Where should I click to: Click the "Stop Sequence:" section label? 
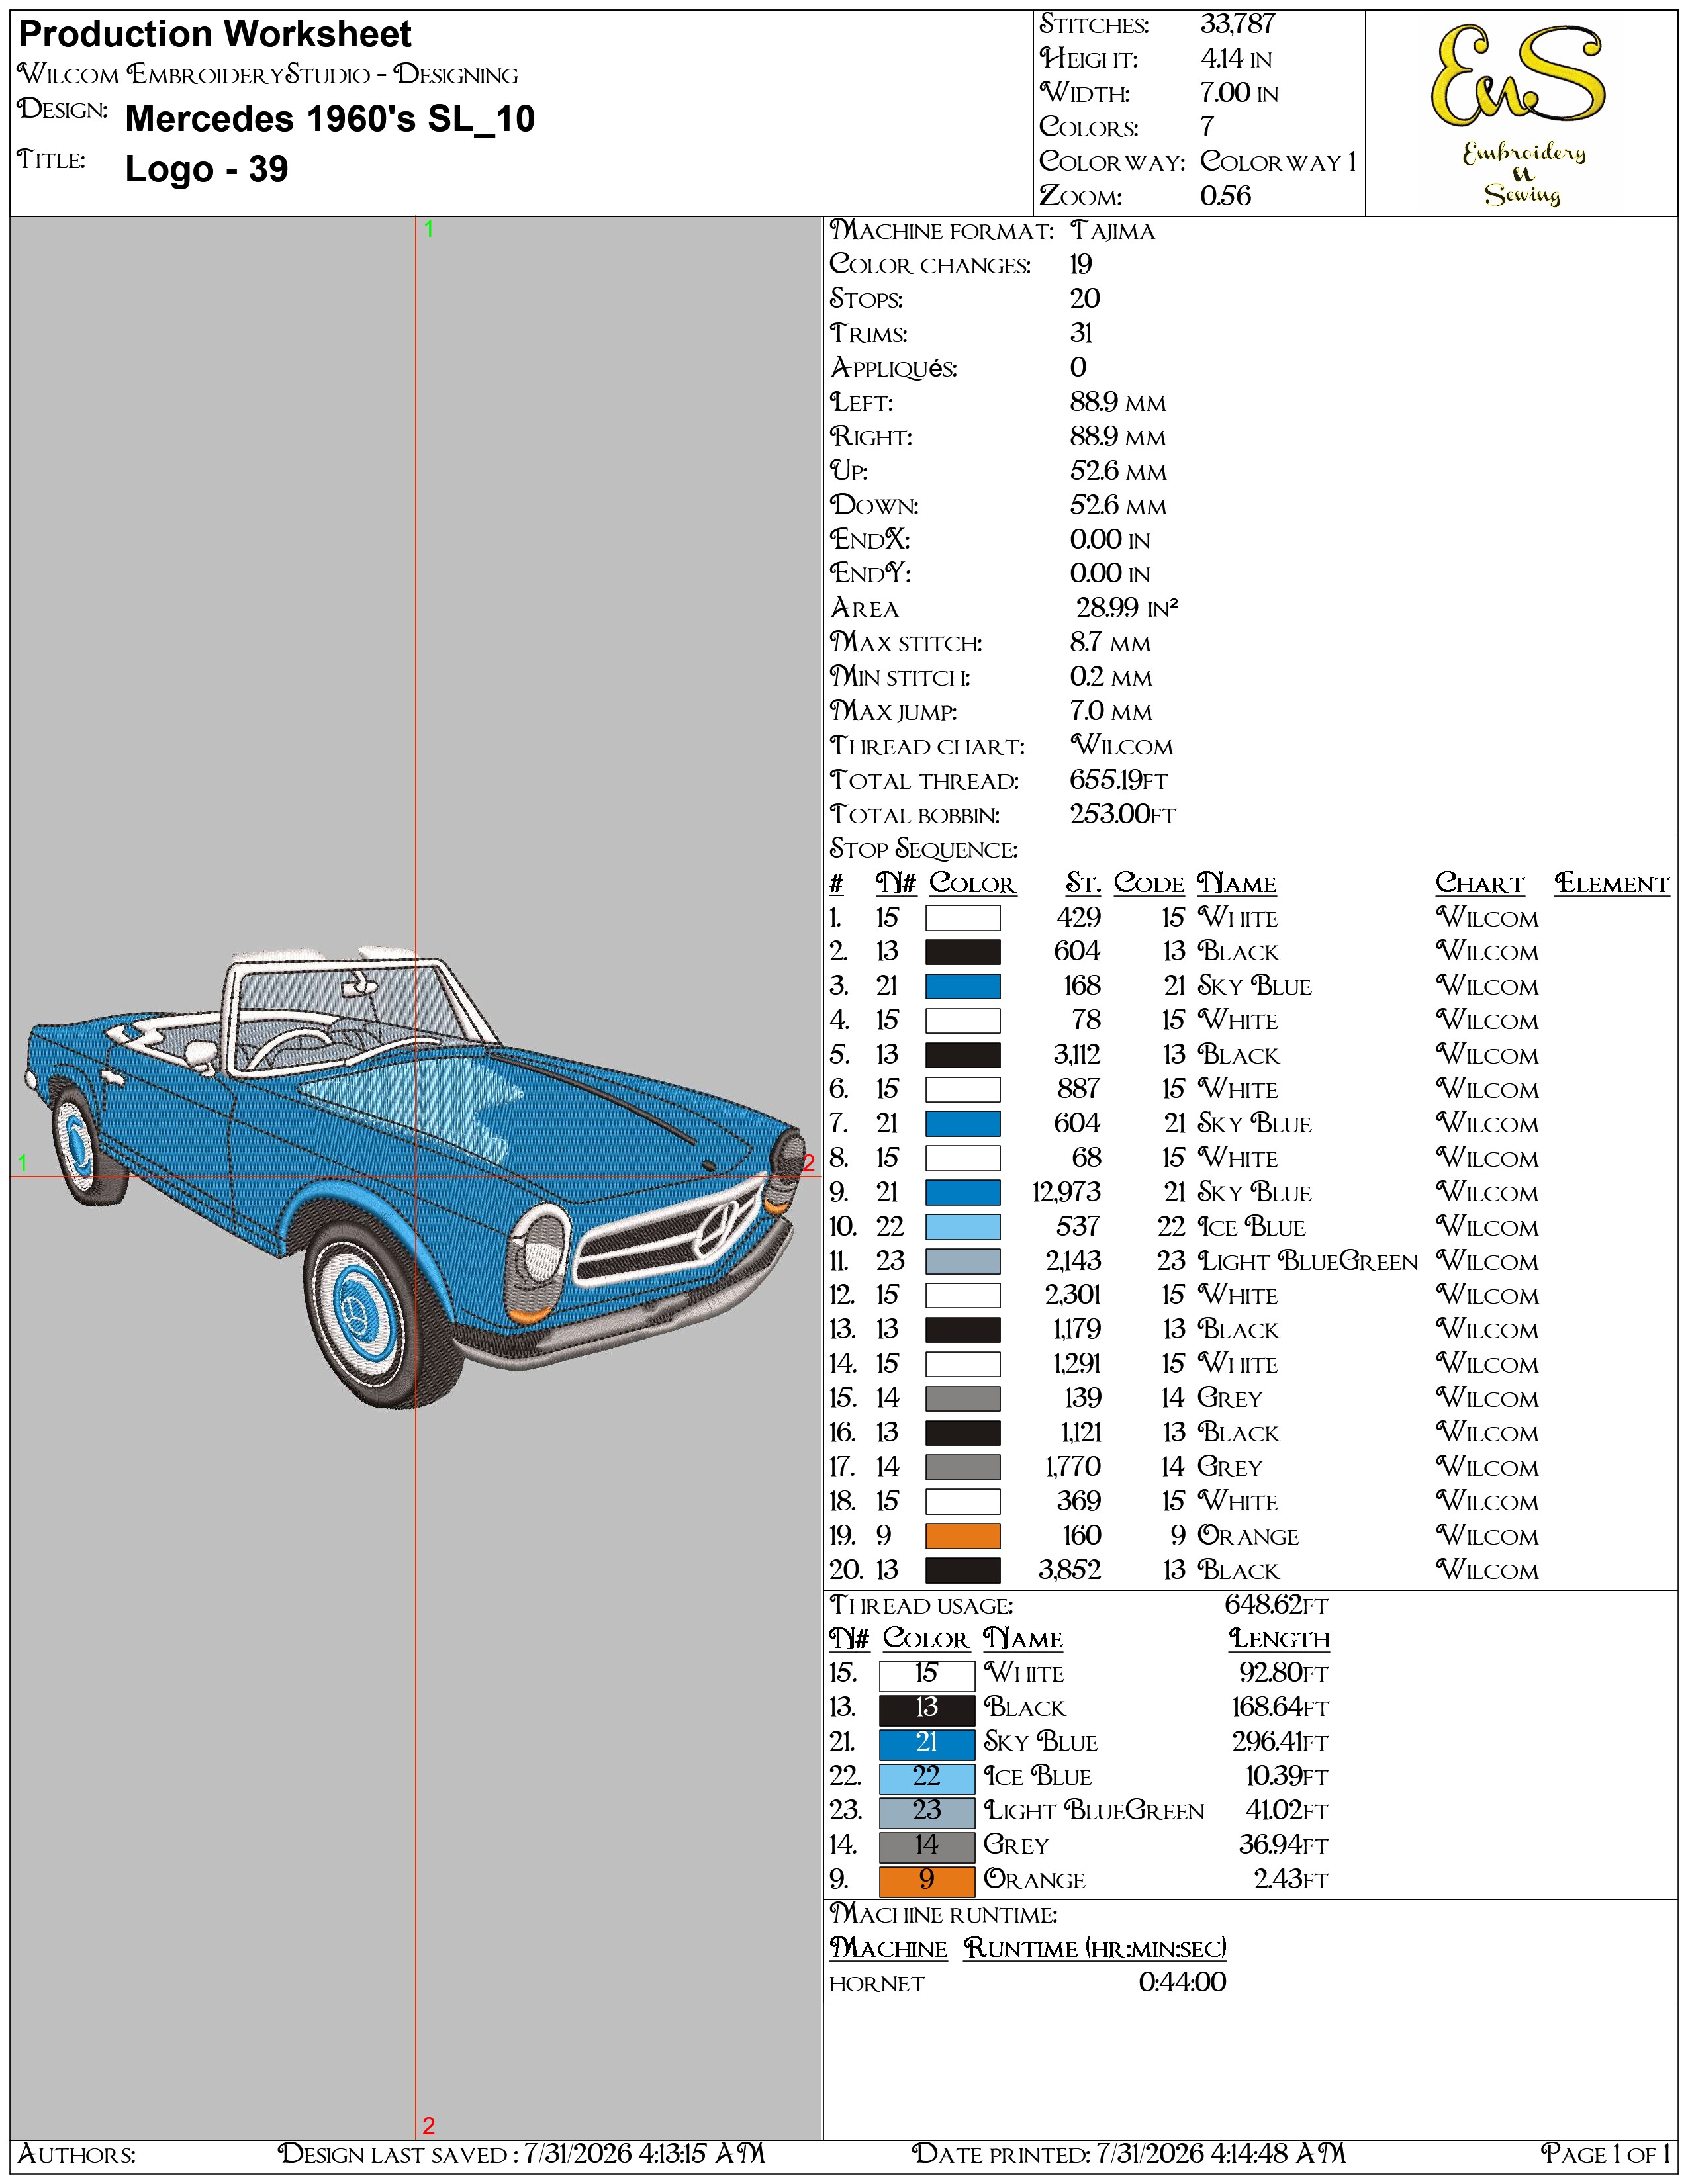[924, 850]
